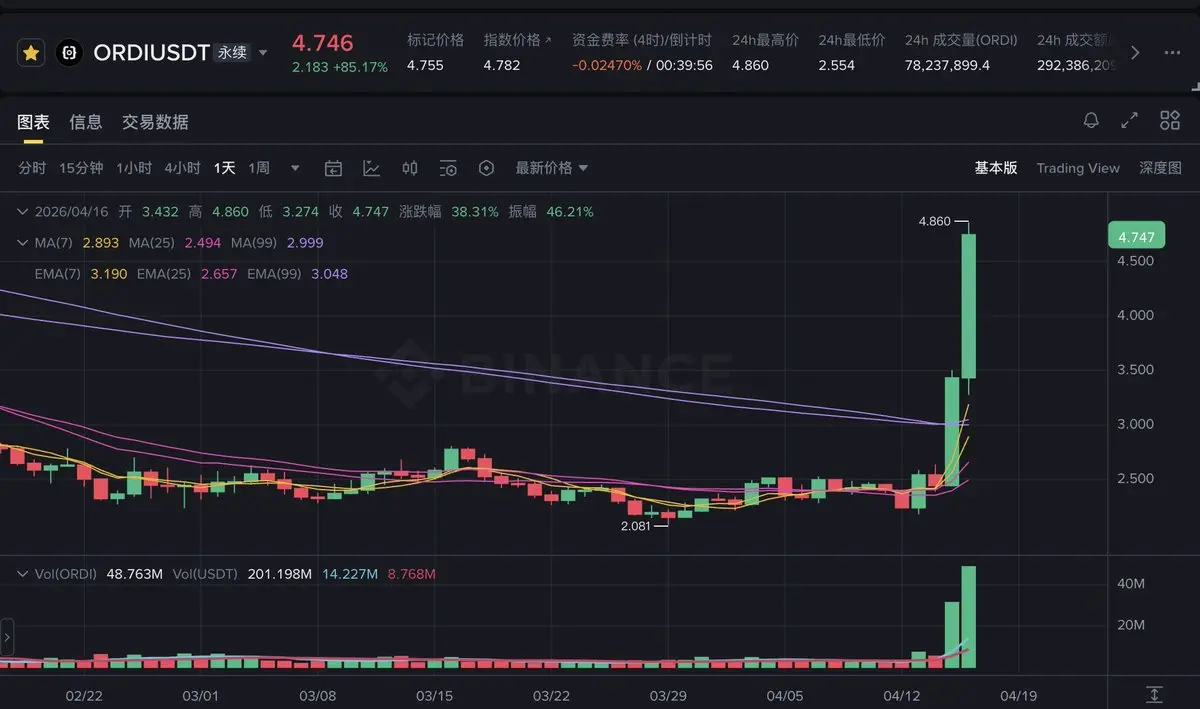Select the 分时 interval
The image size is (1200, 709).
point(32,168)
